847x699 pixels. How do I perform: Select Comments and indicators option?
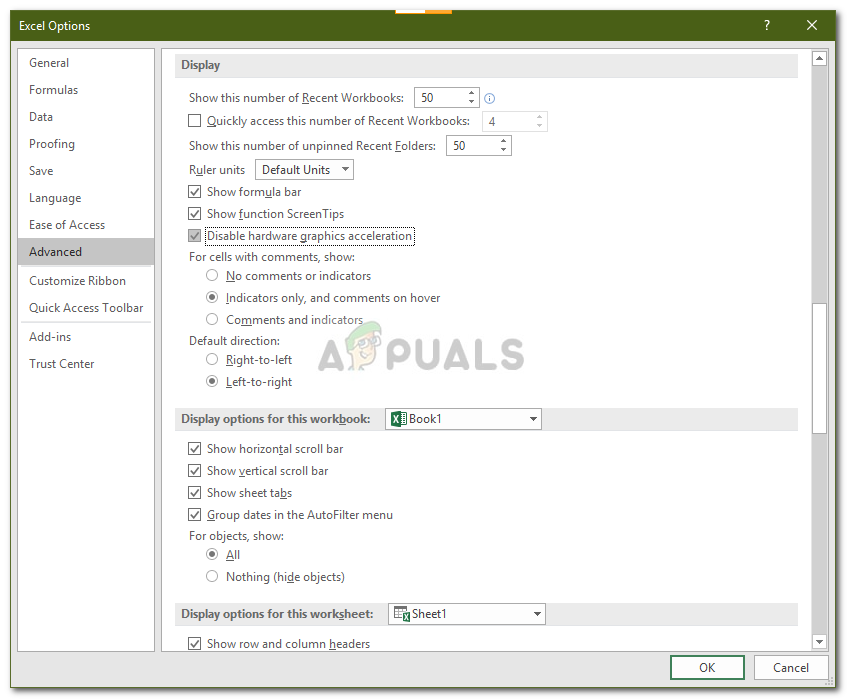tap(212, 320)
